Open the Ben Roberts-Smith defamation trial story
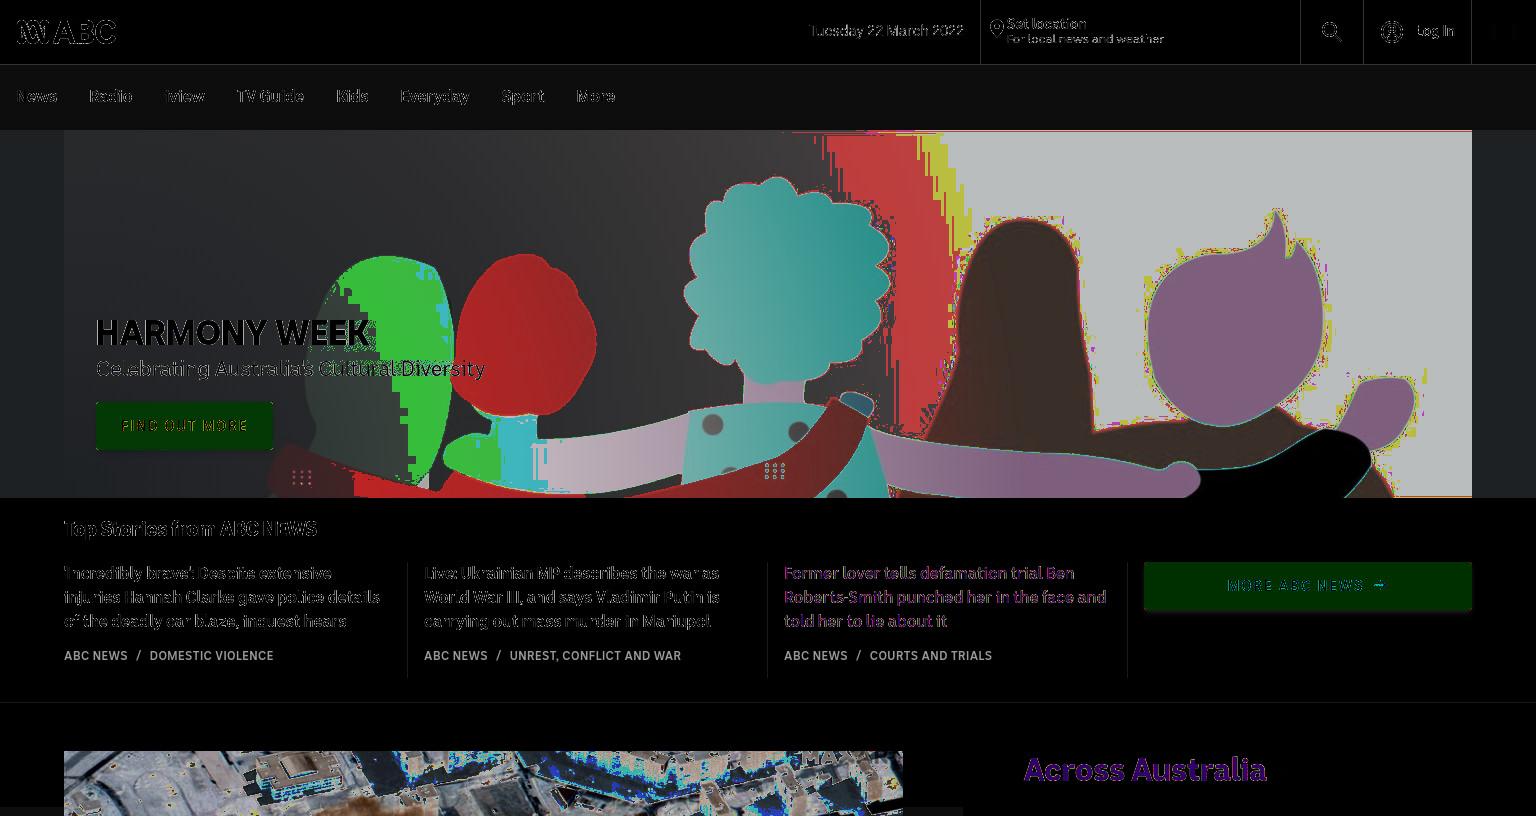1536x816 pixels. [945, 597]
